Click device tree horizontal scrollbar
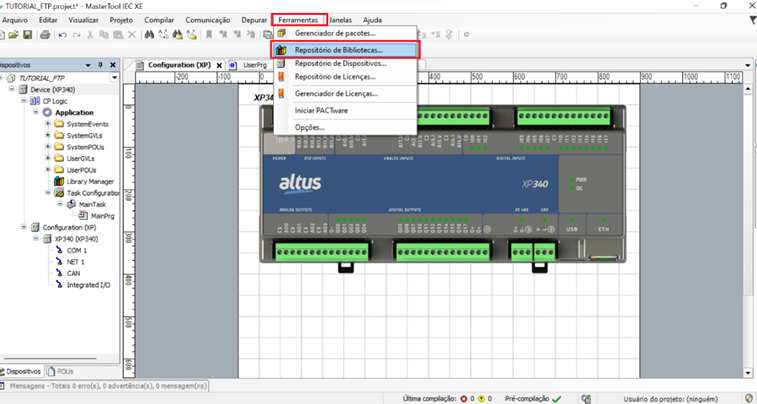 pos(50,359)
